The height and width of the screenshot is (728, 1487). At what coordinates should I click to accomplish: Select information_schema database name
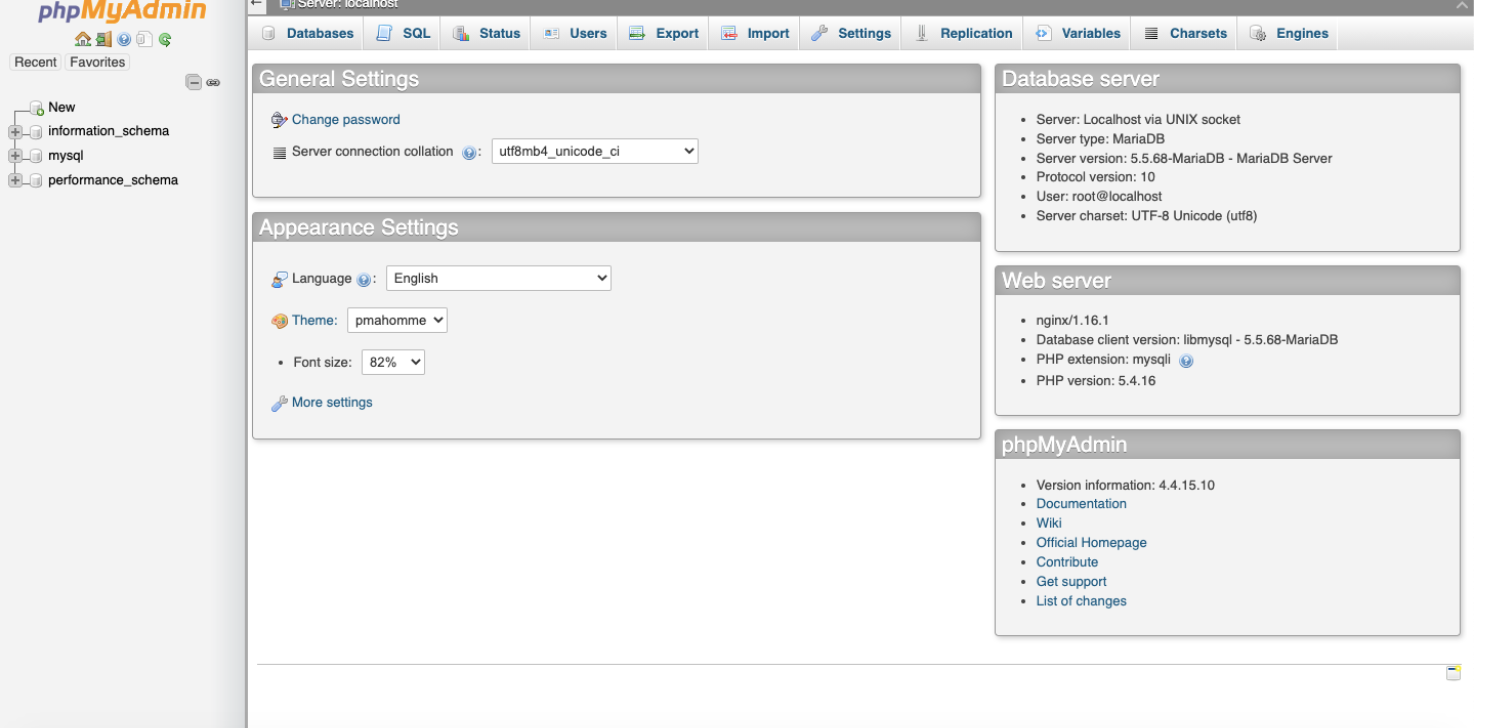pos(109,131)
